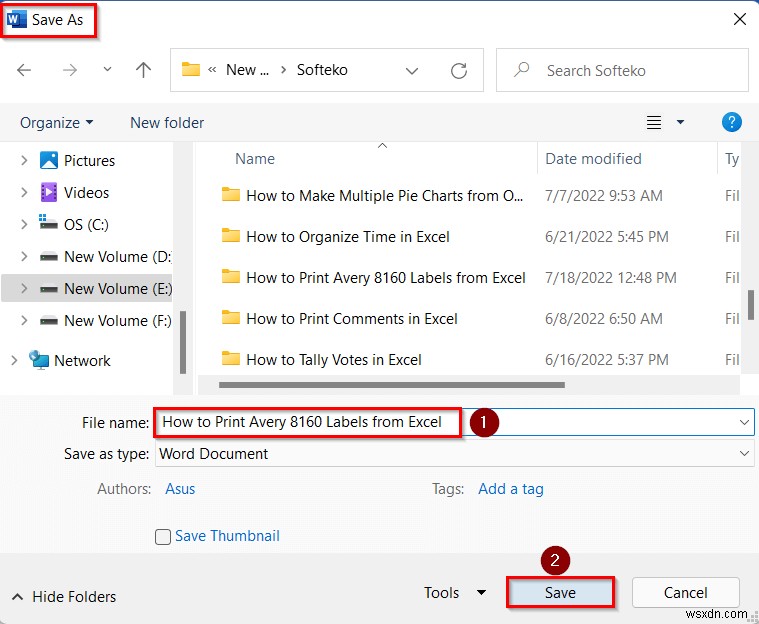759x624 pixels.
Task: Click the navigation pane scrollbar
Action: point(182,342)
